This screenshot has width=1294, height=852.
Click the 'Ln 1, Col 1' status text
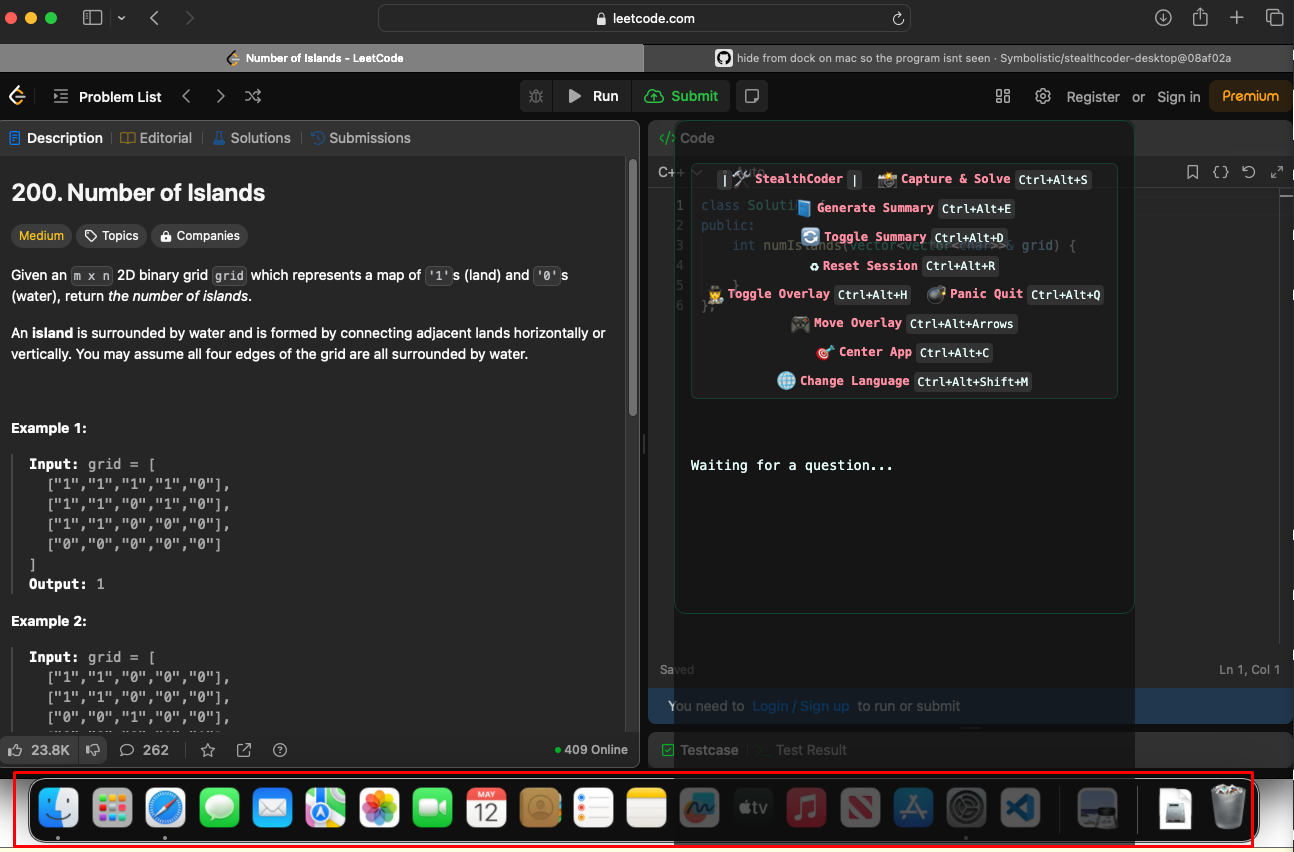pyautogui.click(x=1249, y=670)
